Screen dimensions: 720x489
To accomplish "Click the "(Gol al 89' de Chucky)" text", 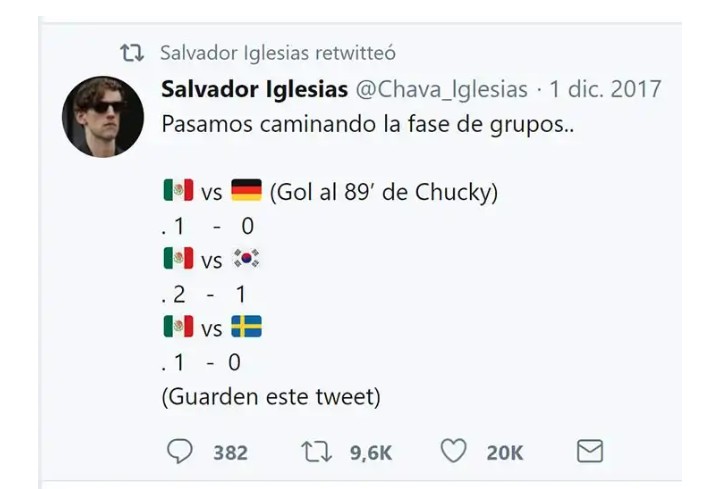I will pos(383,191).
